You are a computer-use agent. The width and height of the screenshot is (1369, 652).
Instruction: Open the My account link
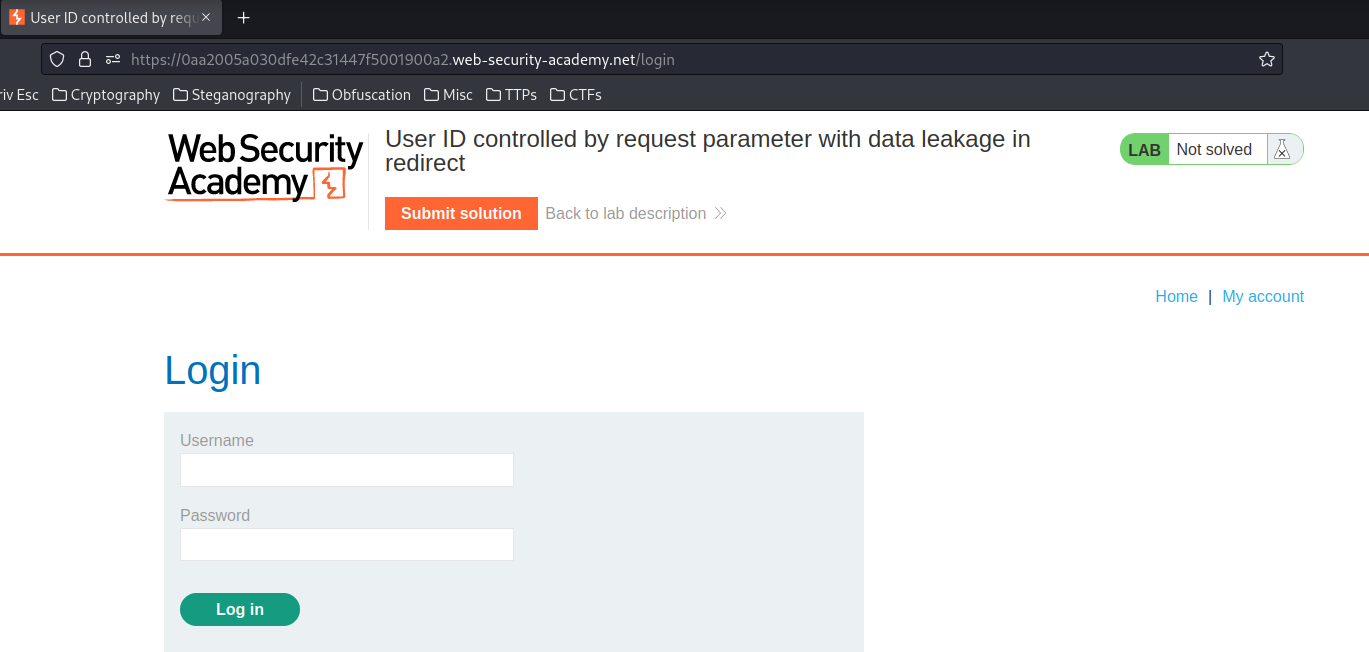[1263, 296]
